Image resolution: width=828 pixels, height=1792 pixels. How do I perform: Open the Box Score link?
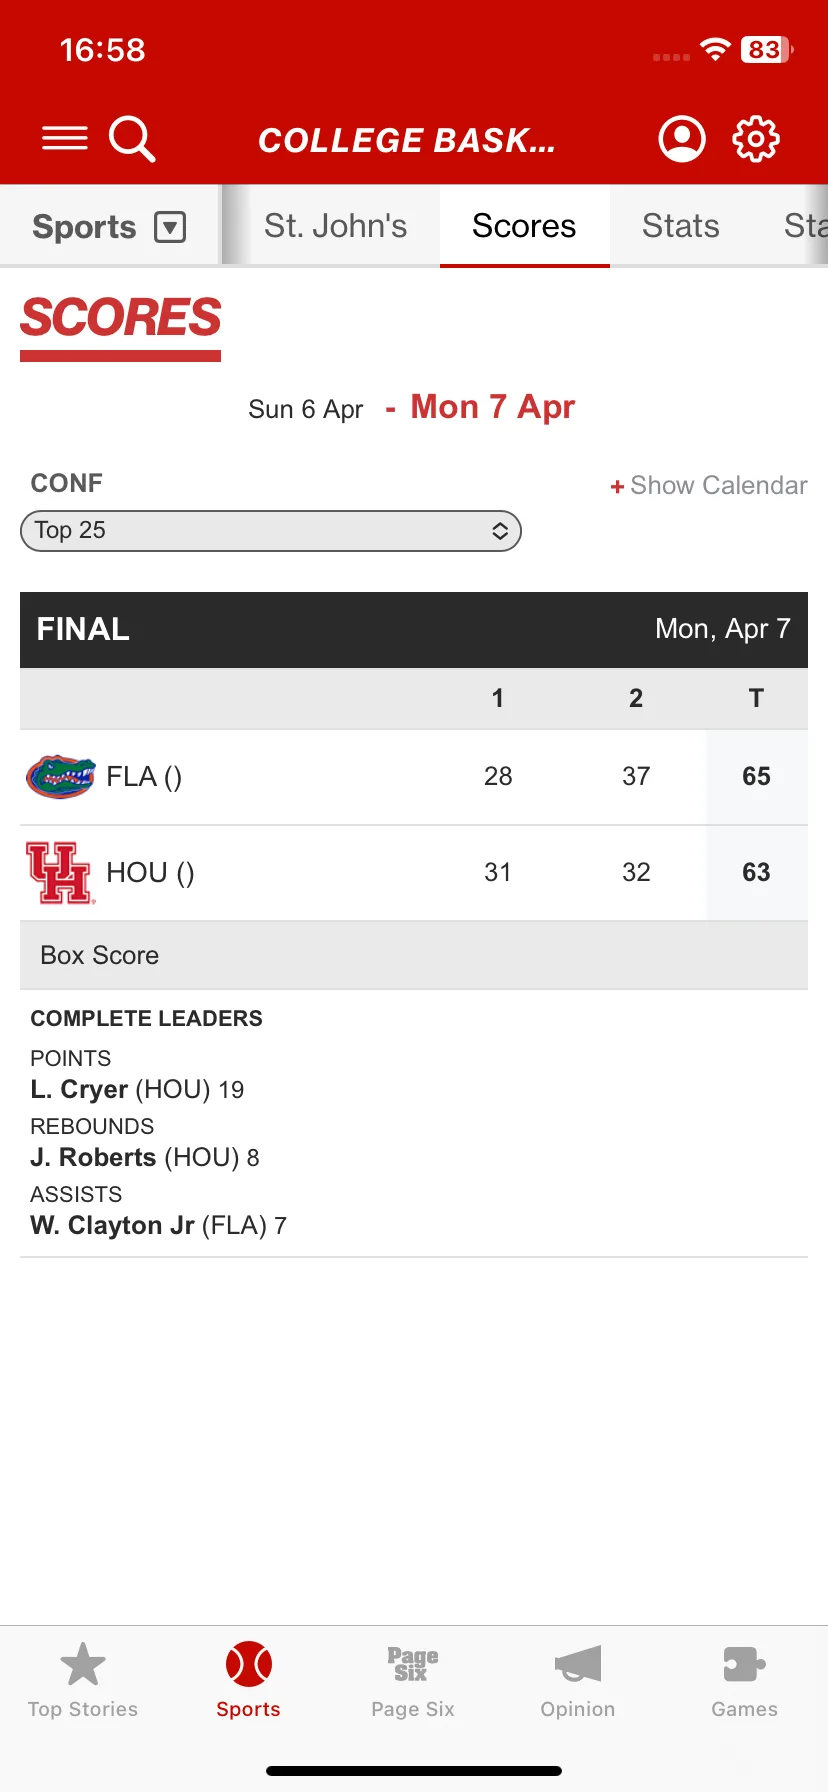pos(100,955)
